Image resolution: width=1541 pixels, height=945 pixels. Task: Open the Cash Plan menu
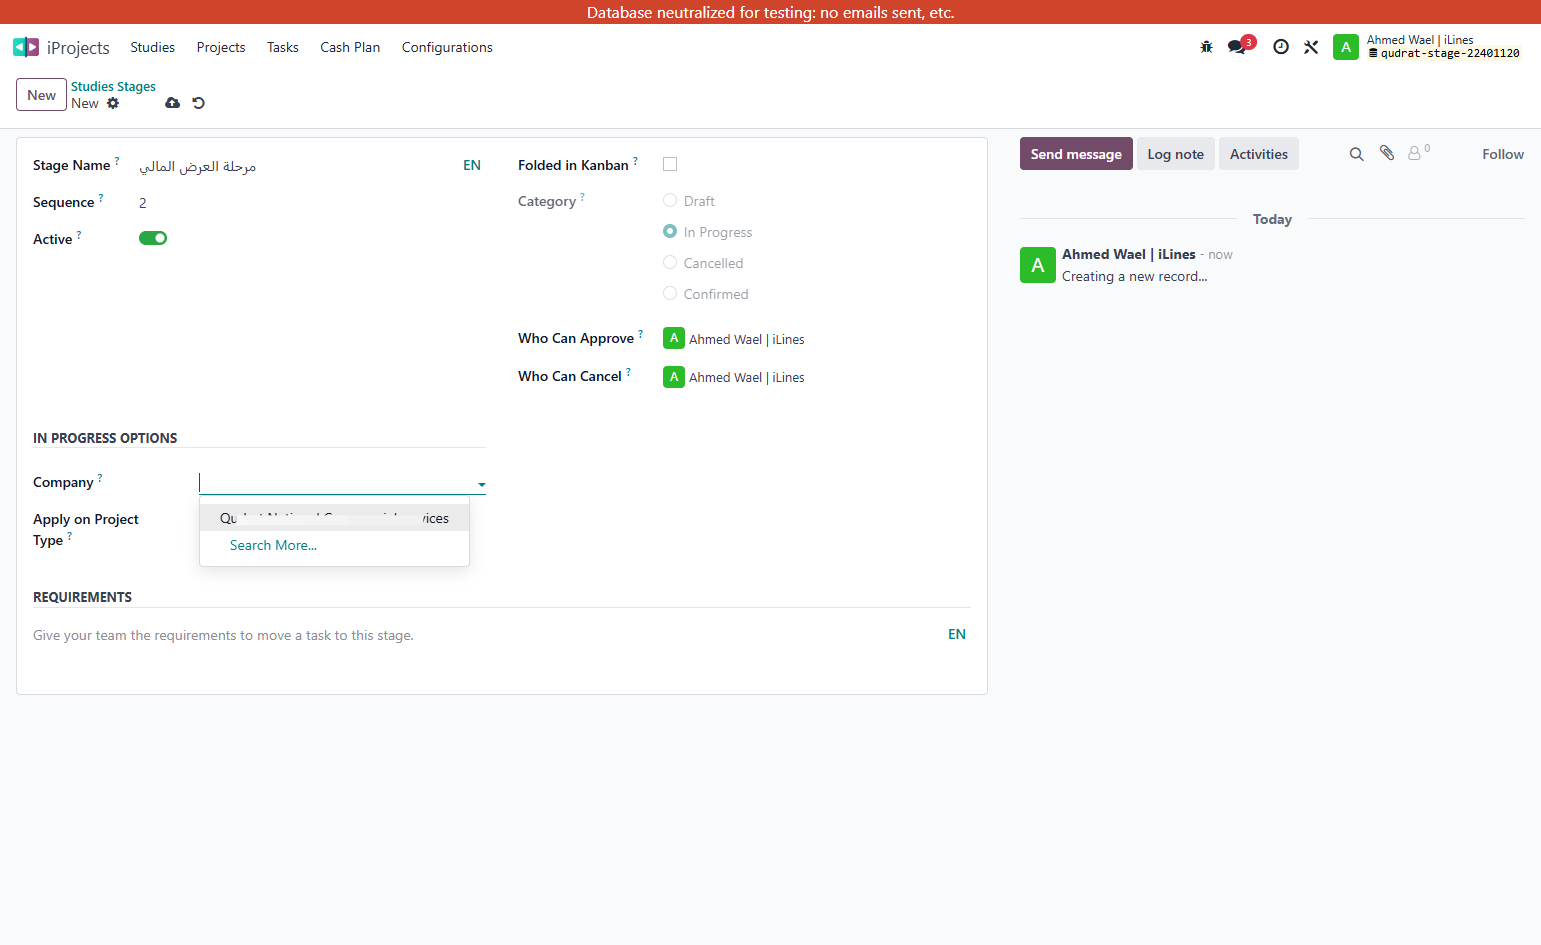pyautogui.click(x=350, y=47)
